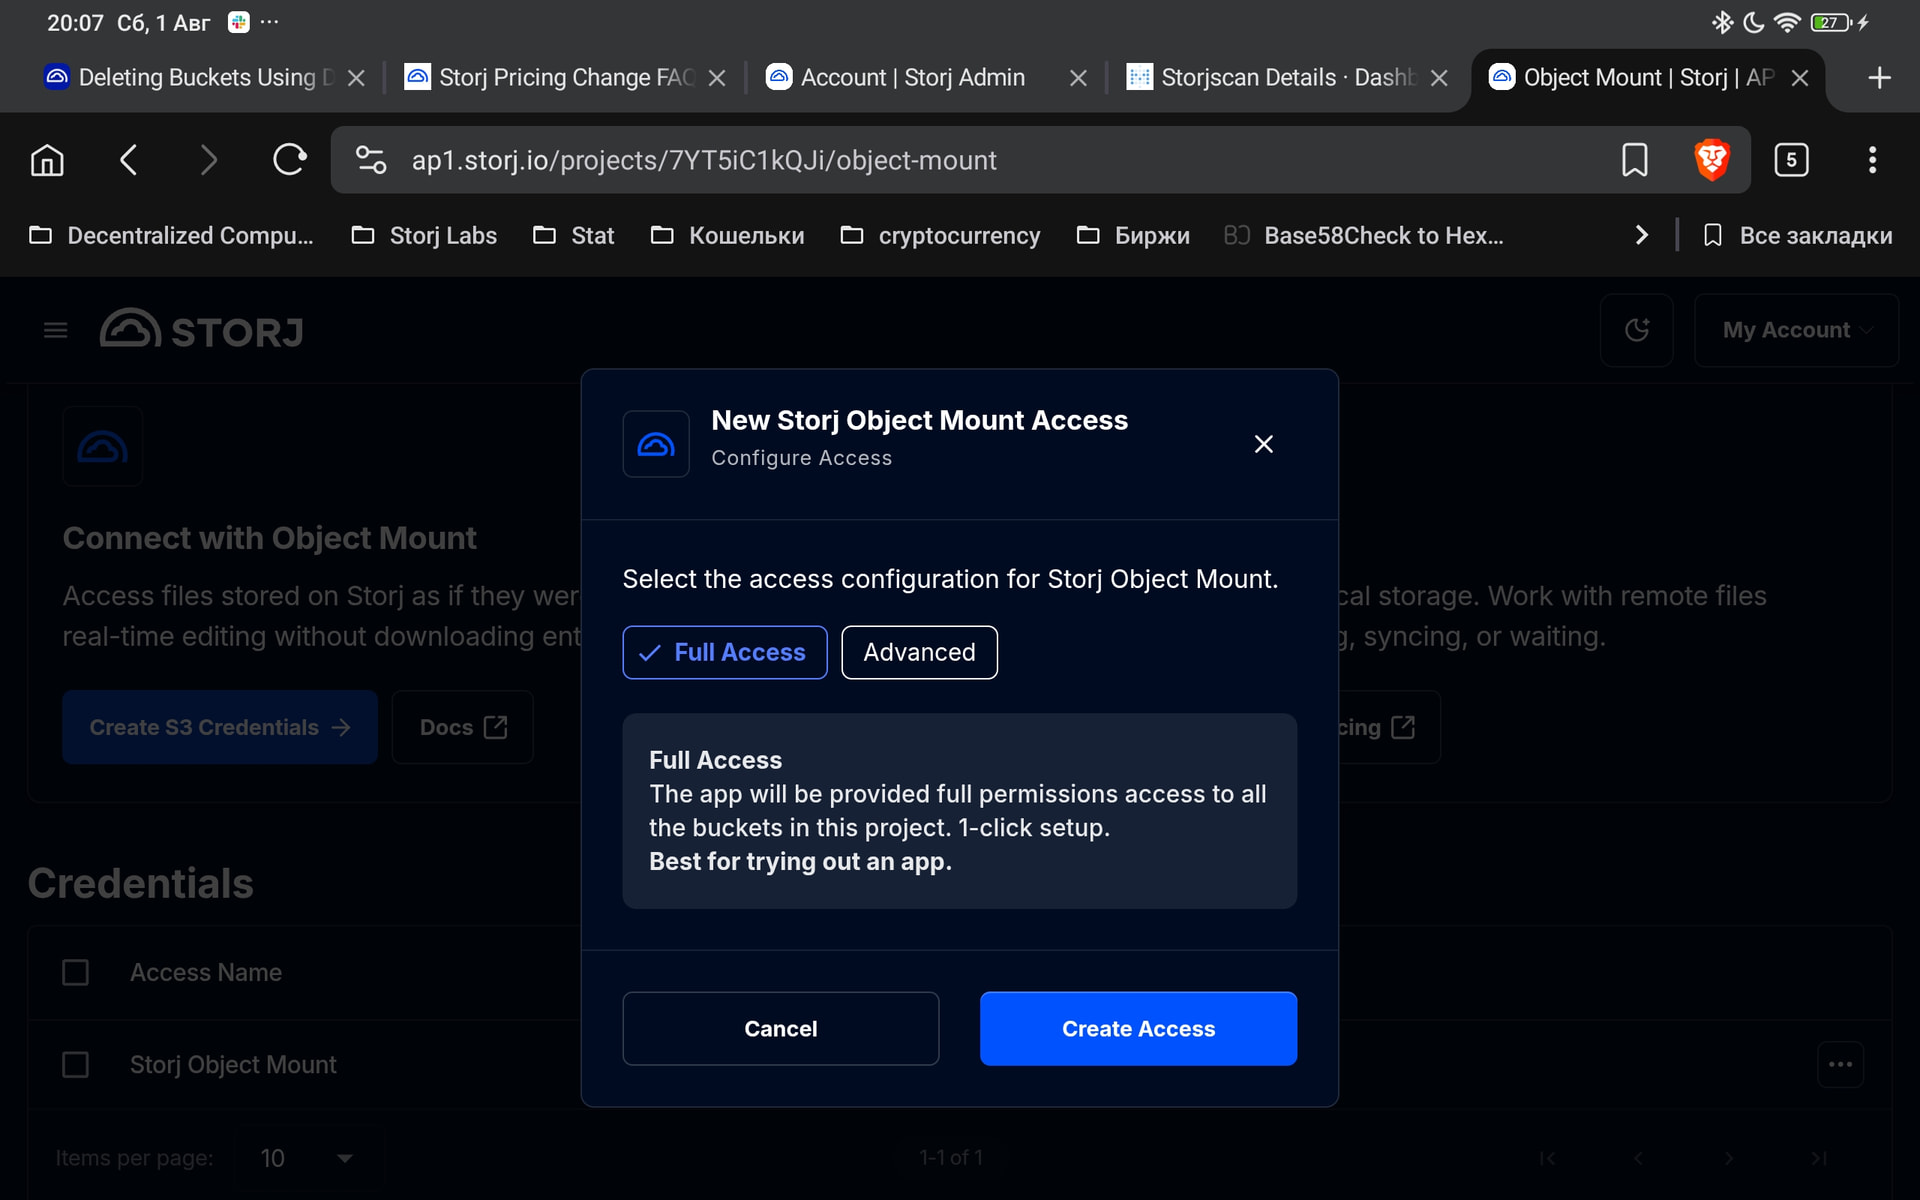Reload the current page
This screenshot has width=1920, height=1200.
(x=289, y=160)
